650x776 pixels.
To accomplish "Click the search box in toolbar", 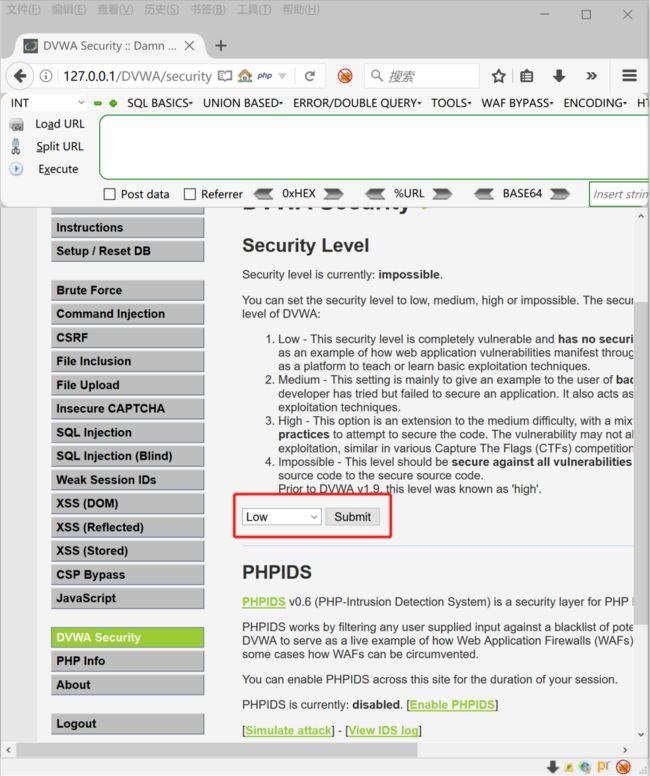I will tap(422, 76).
